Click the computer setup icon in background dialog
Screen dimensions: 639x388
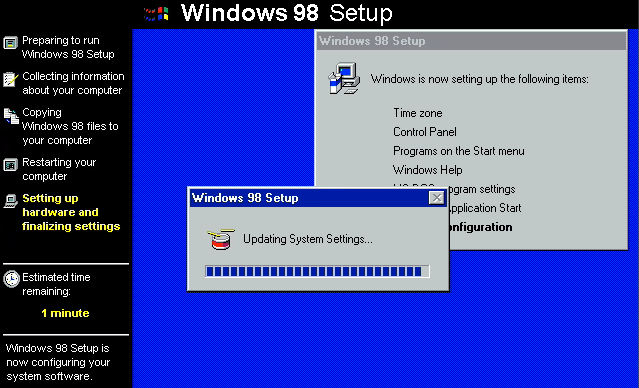(x=344, y=78)
